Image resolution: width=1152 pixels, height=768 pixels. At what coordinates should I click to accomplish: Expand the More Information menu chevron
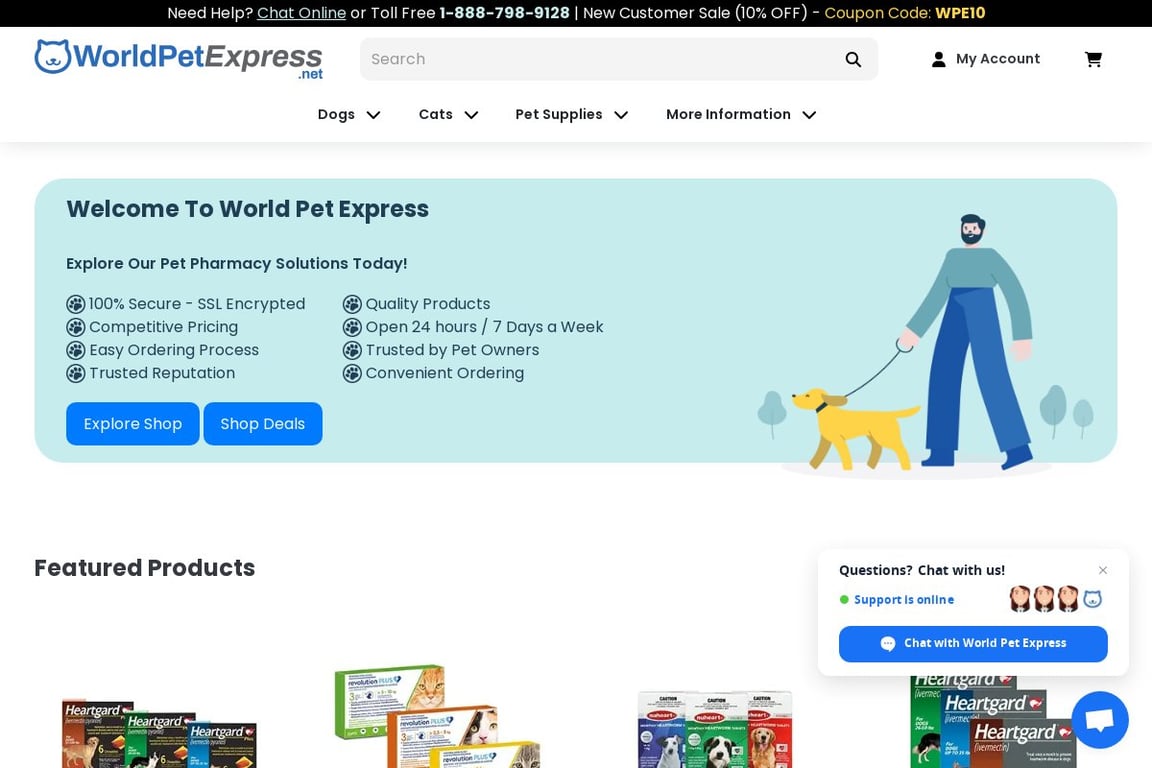[x=809, y=115]
